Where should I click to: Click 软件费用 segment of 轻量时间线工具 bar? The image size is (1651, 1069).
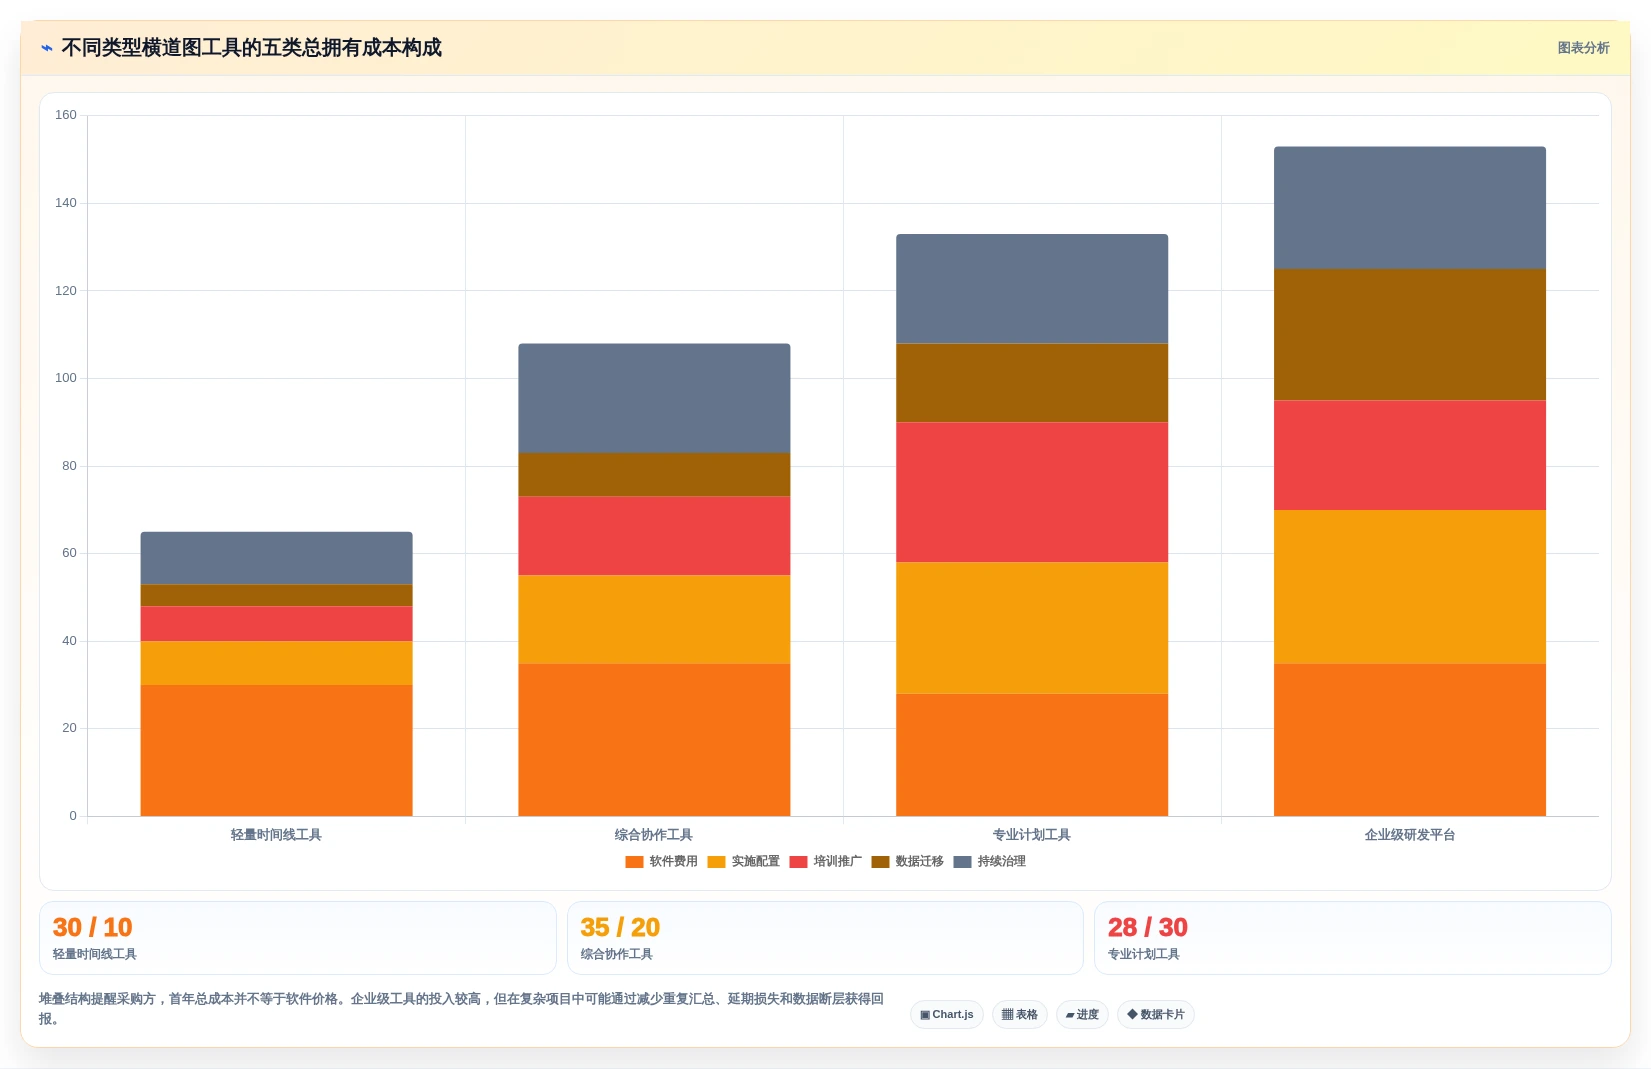pos(276,750)
